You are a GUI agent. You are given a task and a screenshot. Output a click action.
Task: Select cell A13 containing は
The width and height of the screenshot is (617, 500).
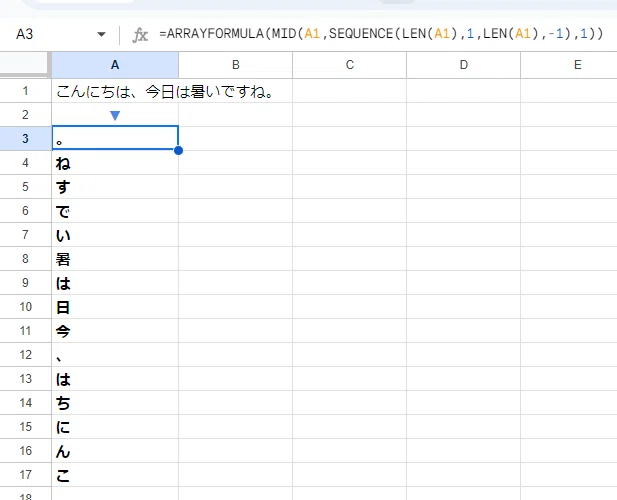115,378
